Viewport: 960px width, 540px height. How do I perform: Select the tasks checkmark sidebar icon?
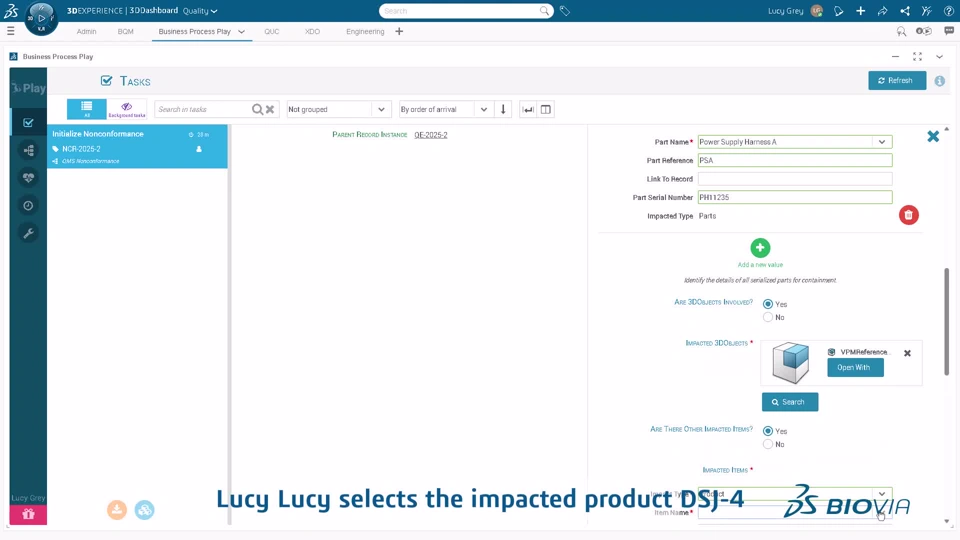point(28,122)
